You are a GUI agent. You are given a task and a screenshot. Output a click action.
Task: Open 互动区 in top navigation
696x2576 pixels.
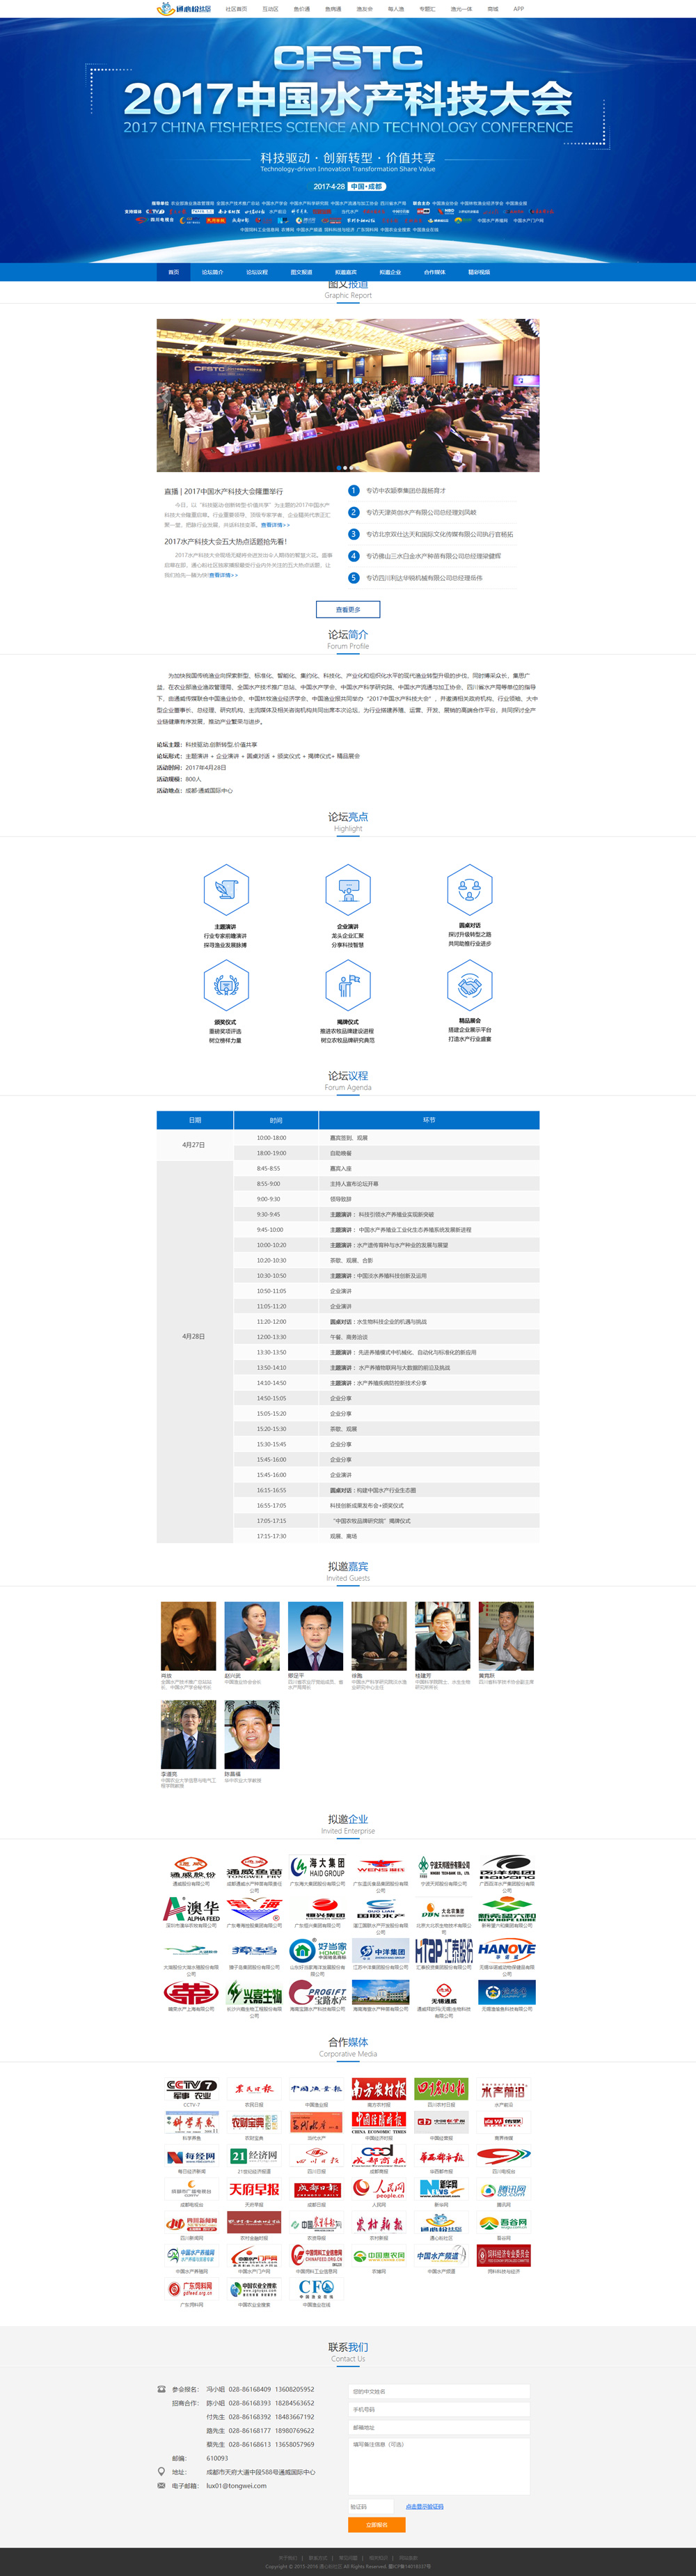pyautogui.click(x=270, y=9)
